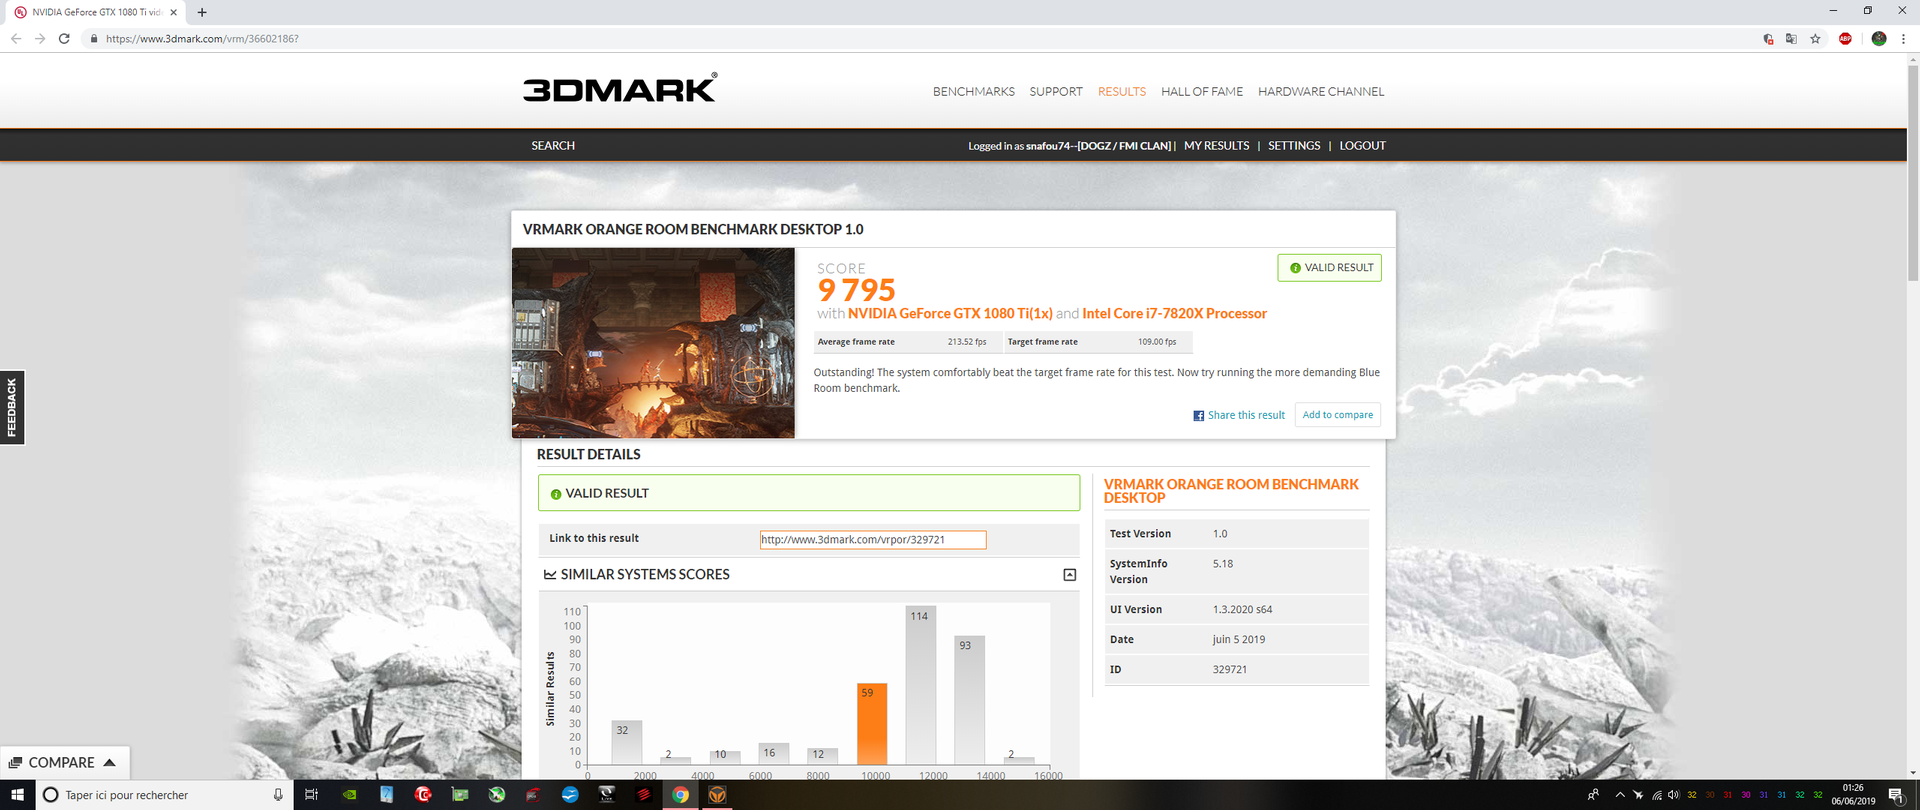Image resolution: width=1920 pixels, height=810 pixels.
Task: Click the Orange Room benchmark thumbnail
Action: 653,343
